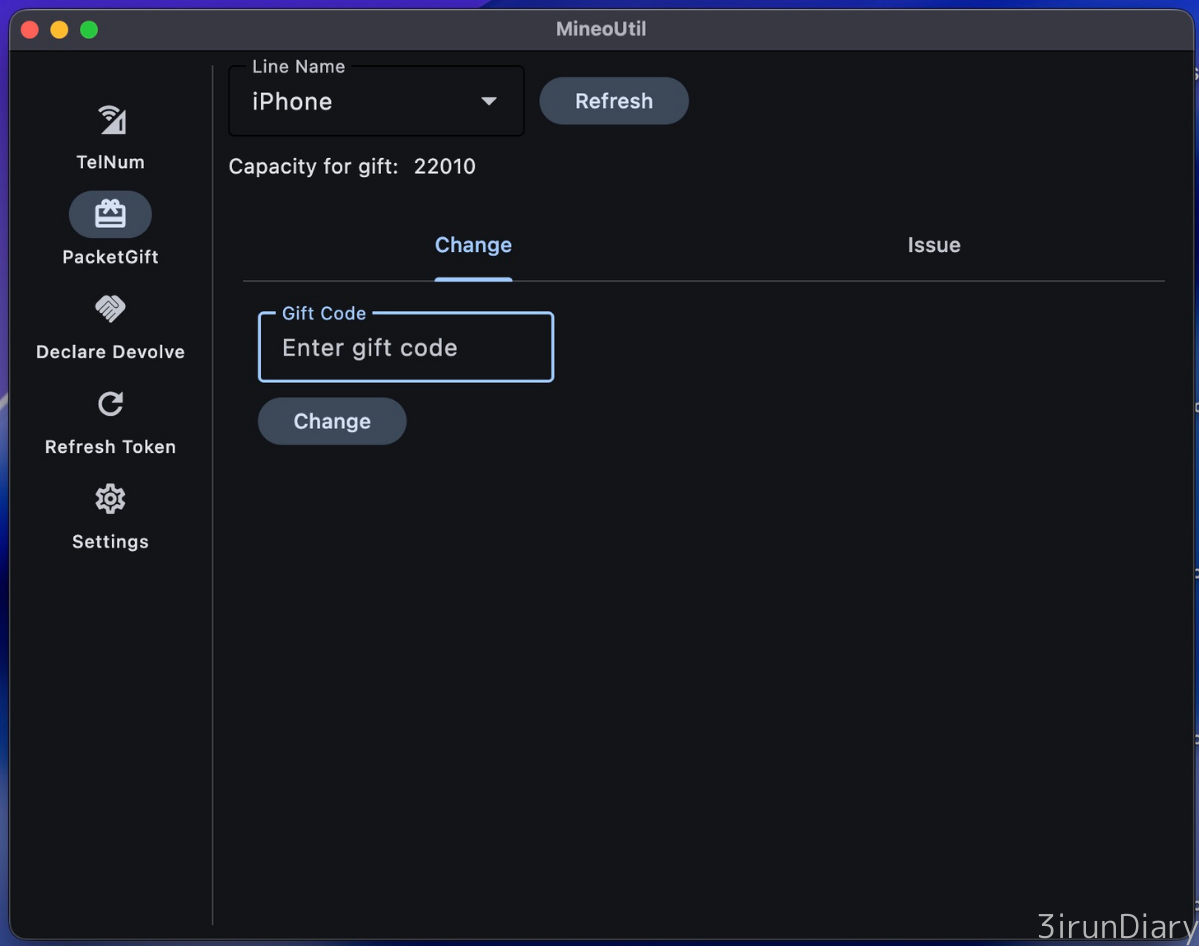Maximize the window with the green button

[89, 30]
